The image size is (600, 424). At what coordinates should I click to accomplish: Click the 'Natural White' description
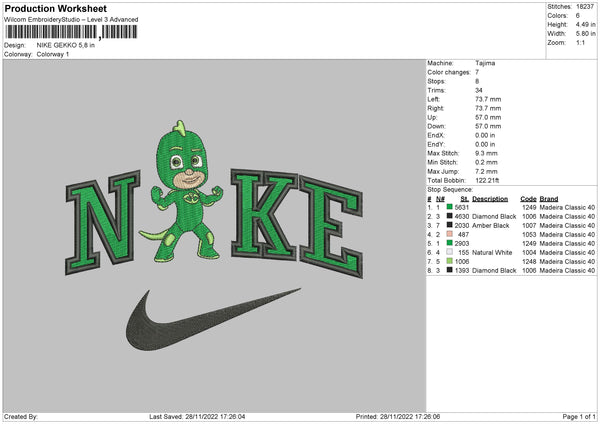492,253
